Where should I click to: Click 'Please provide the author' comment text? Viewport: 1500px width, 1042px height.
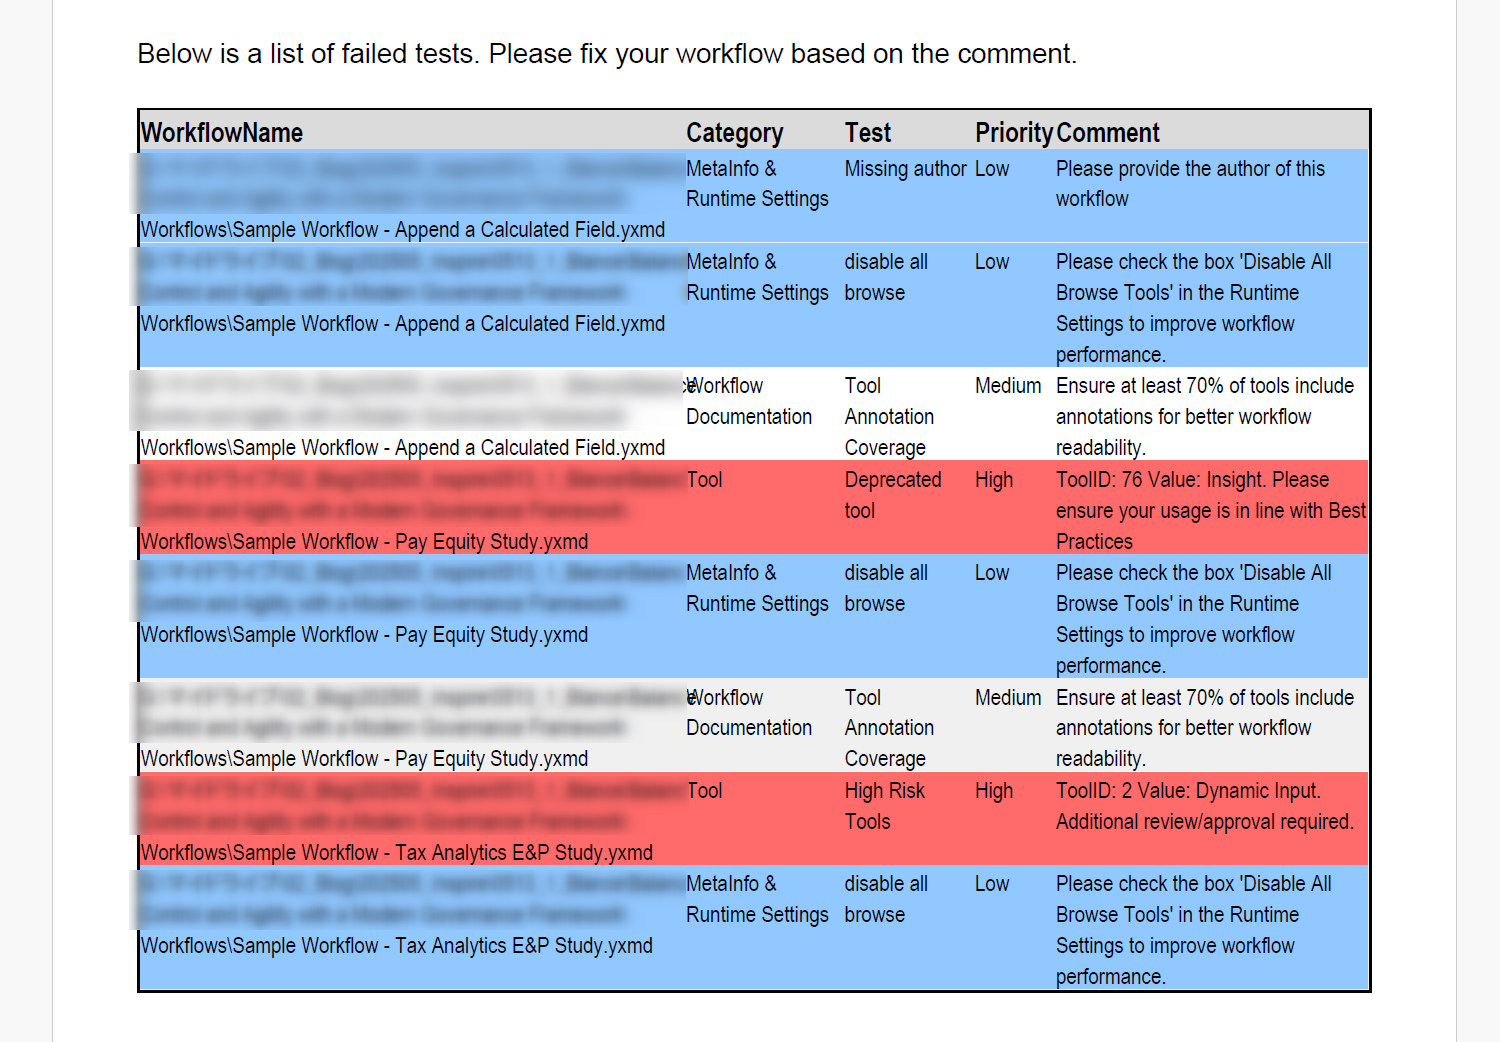pyautogui.click(x=1190, y=184)
